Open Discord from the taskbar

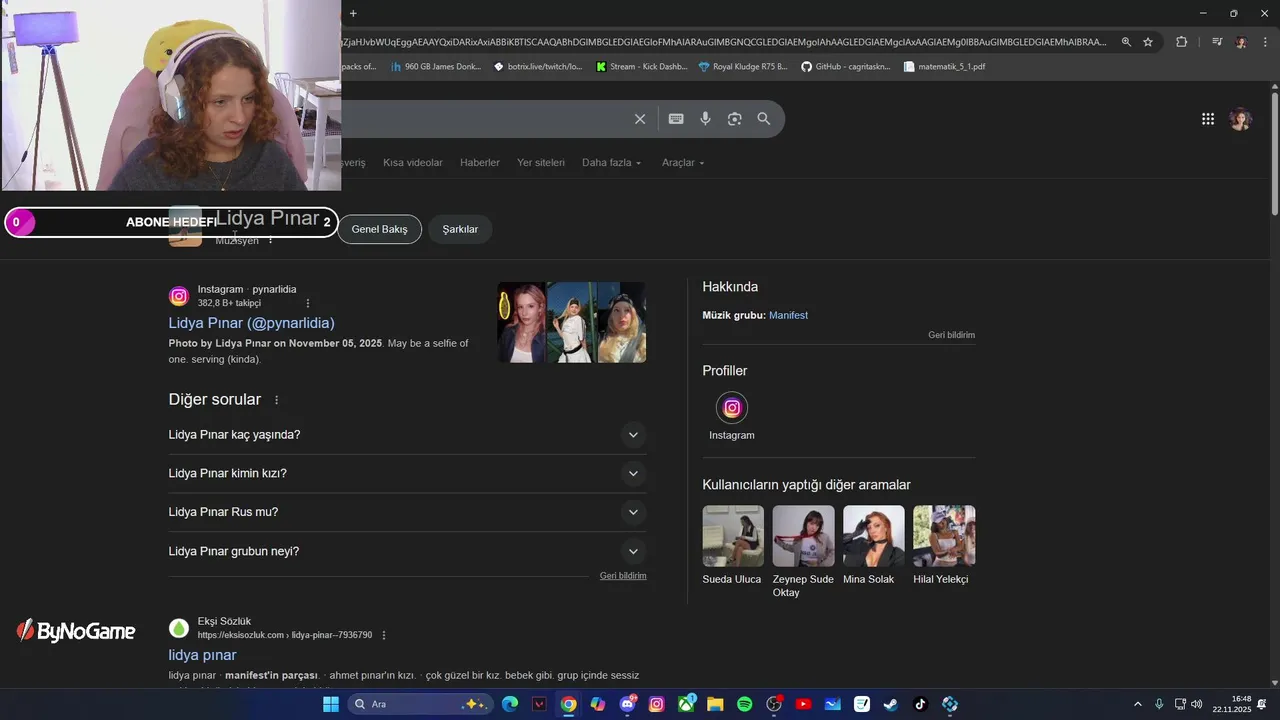click(x=627, y=704)
